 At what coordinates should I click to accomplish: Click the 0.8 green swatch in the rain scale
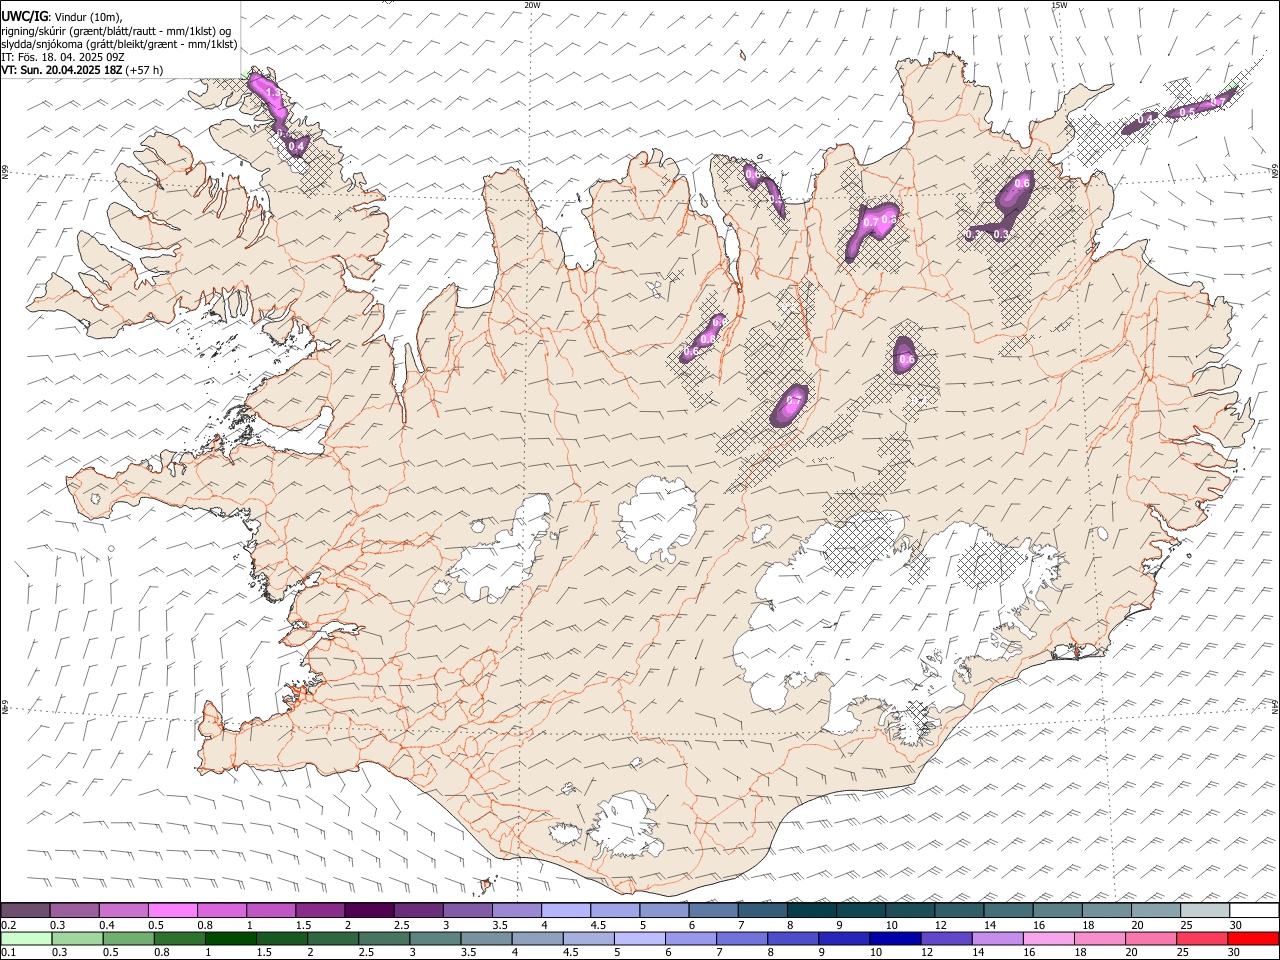pos(179,938)
